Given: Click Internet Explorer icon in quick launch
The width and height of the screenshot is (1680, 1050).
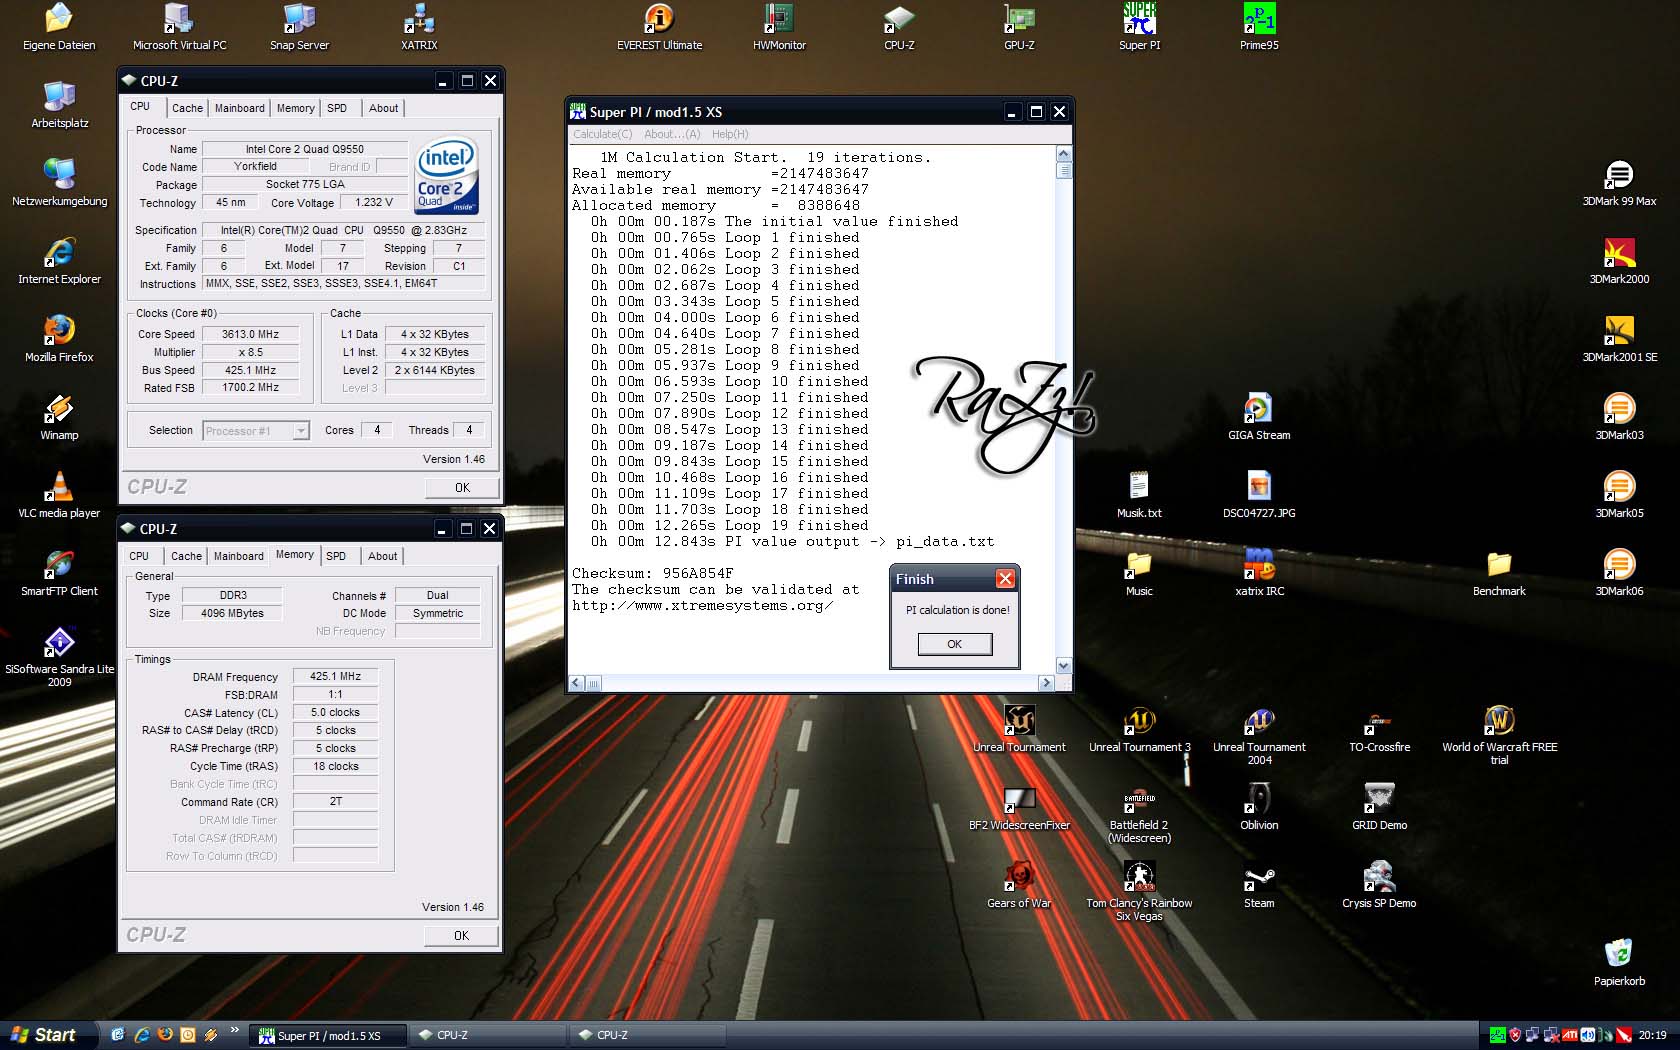Looking at the screenshot, I should tap(142, 1035).
